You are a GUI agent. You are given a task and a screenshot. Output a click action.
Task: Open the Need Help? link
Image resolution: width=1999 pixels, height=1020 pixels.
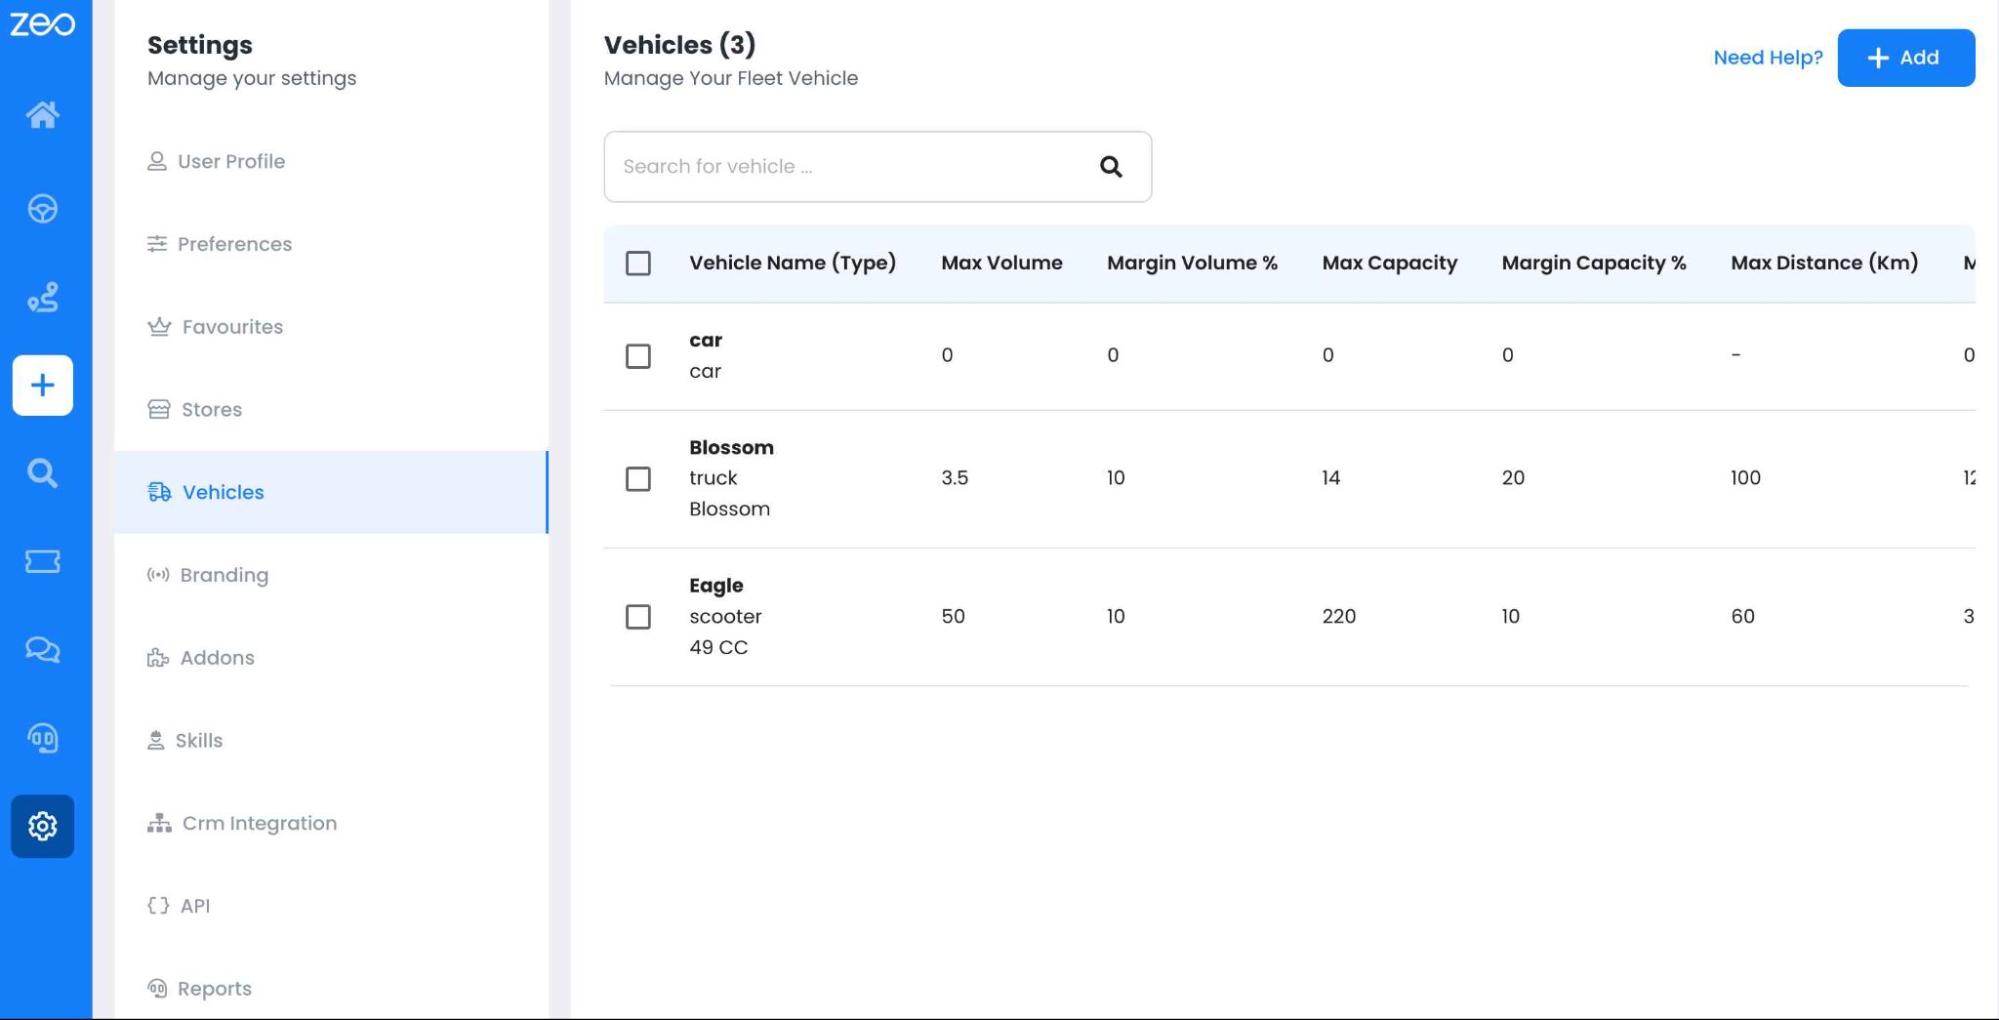(1767, 58)
